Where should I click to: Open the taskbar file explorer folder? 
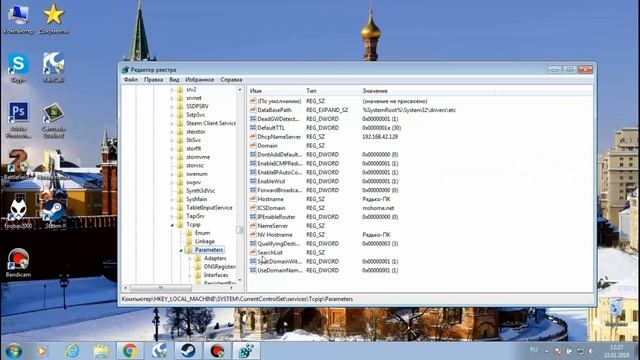click(101, 351)
